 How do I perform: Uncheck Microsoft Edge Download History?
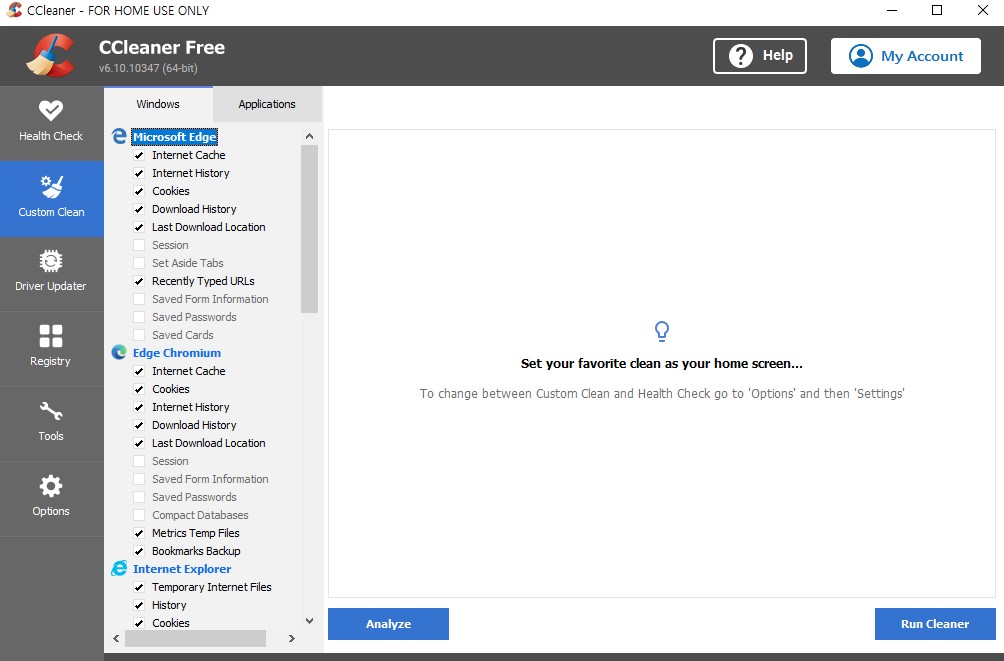(x=139, y=209)
